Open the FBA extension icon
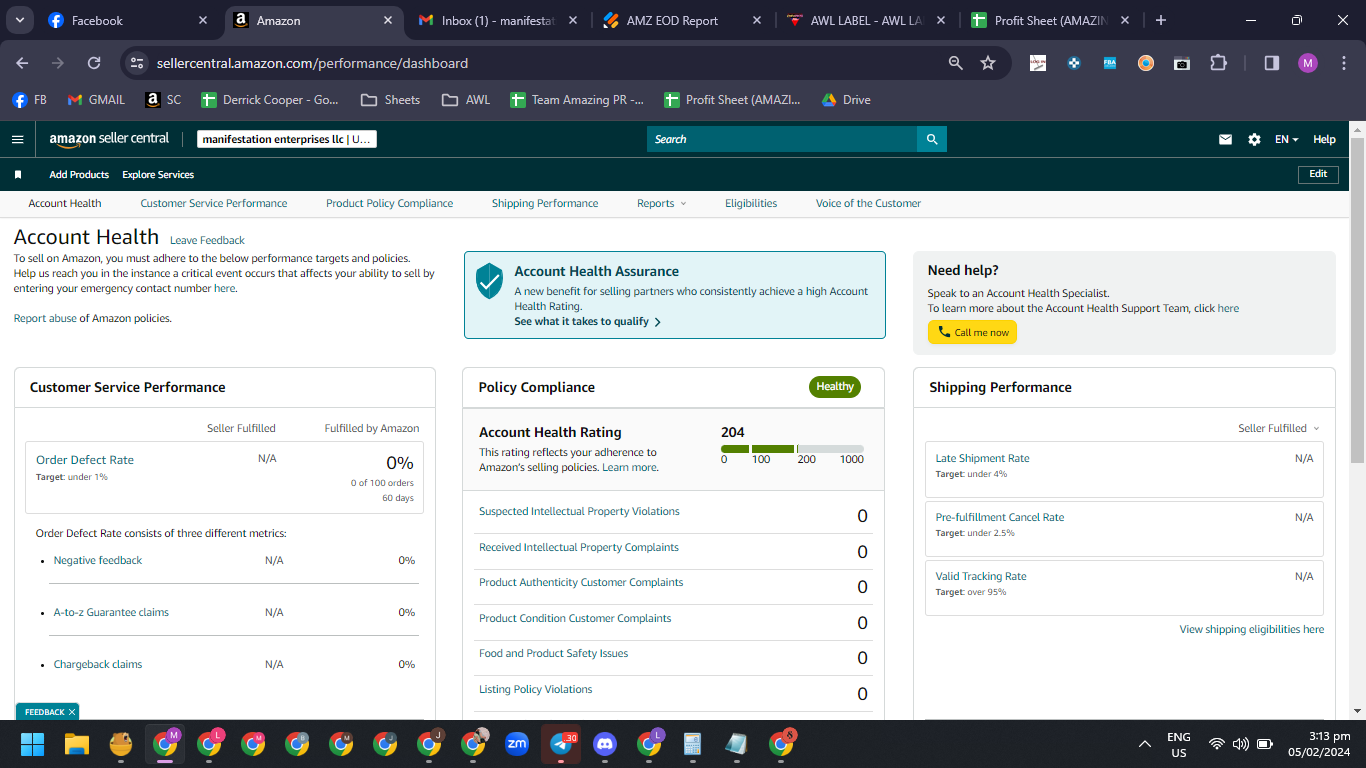 tap(1110, 63)
